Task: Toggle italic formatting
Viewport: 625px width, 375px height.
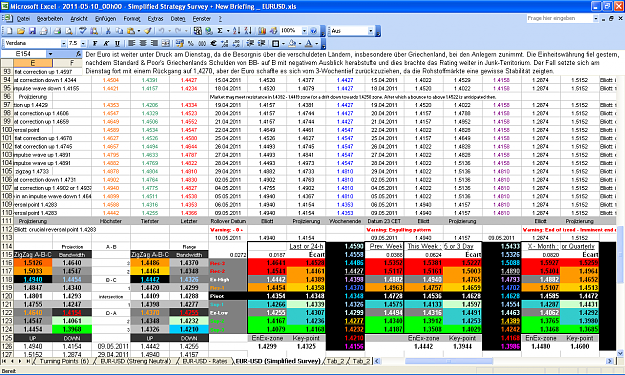Action: click(106, 43)
